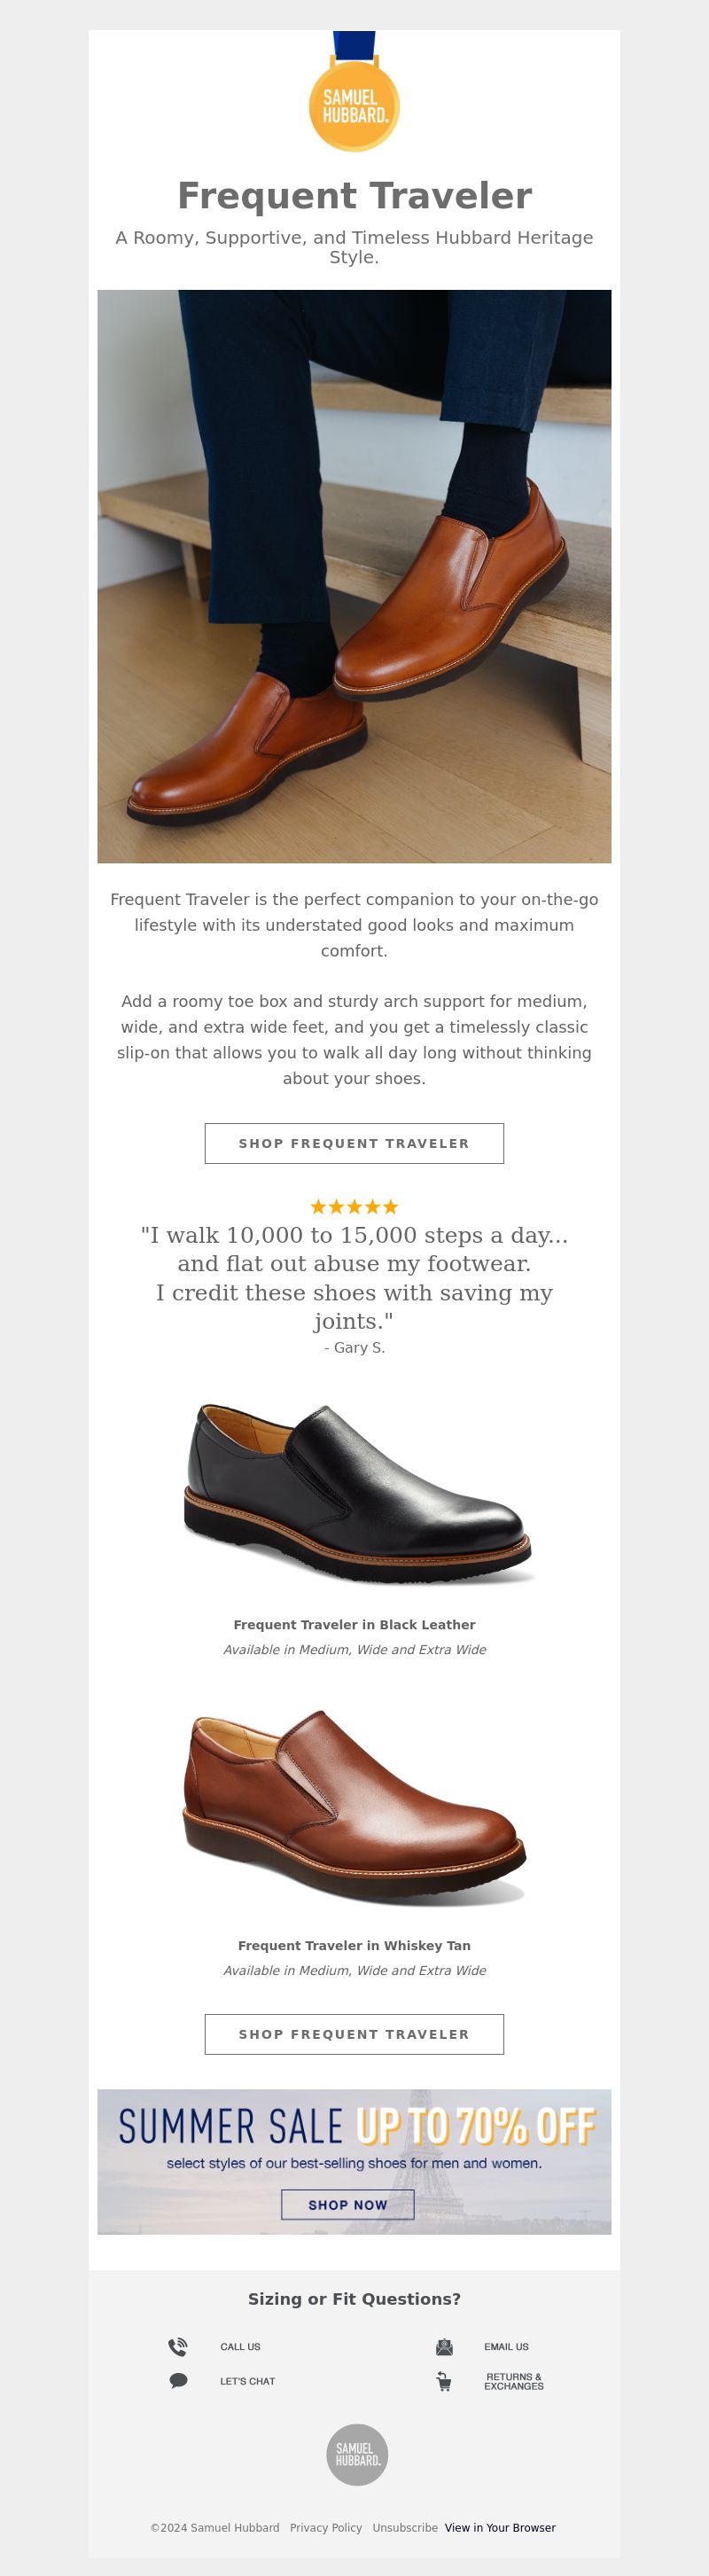Click the Frequent Traveler in Black Leather title
The width and height of the screenshot is (709, 2576).
(x=354, y=1624)
